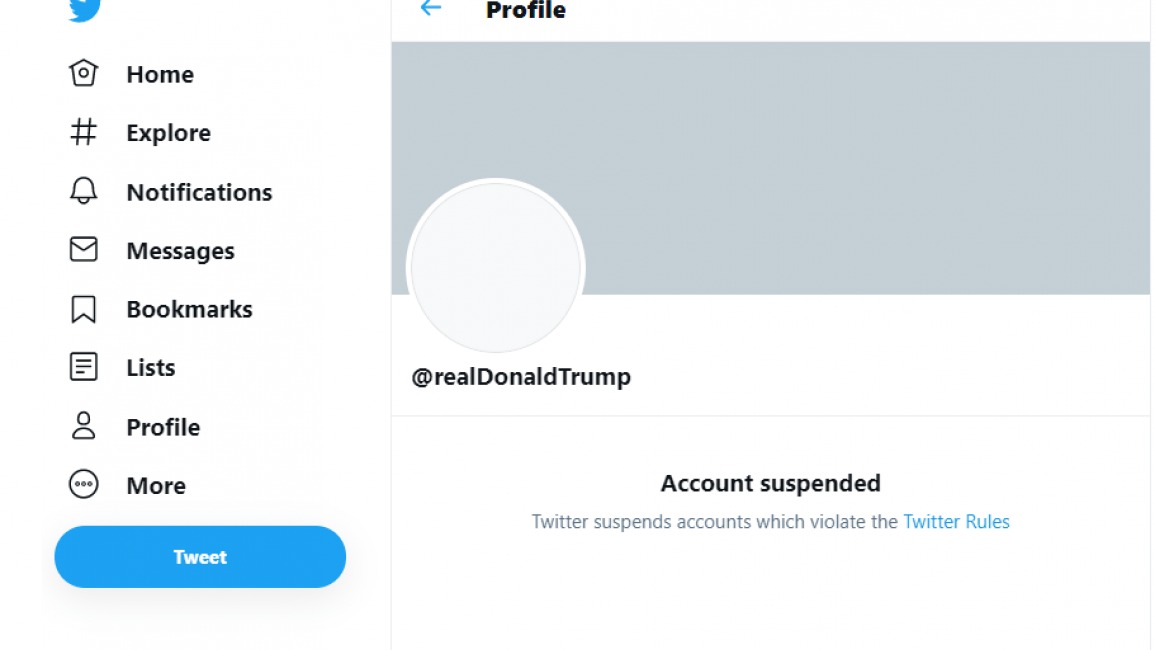Viewport: 1155px width, 650px height.
Task: Click the Twitter bird logo
Action: pos(84,10)
